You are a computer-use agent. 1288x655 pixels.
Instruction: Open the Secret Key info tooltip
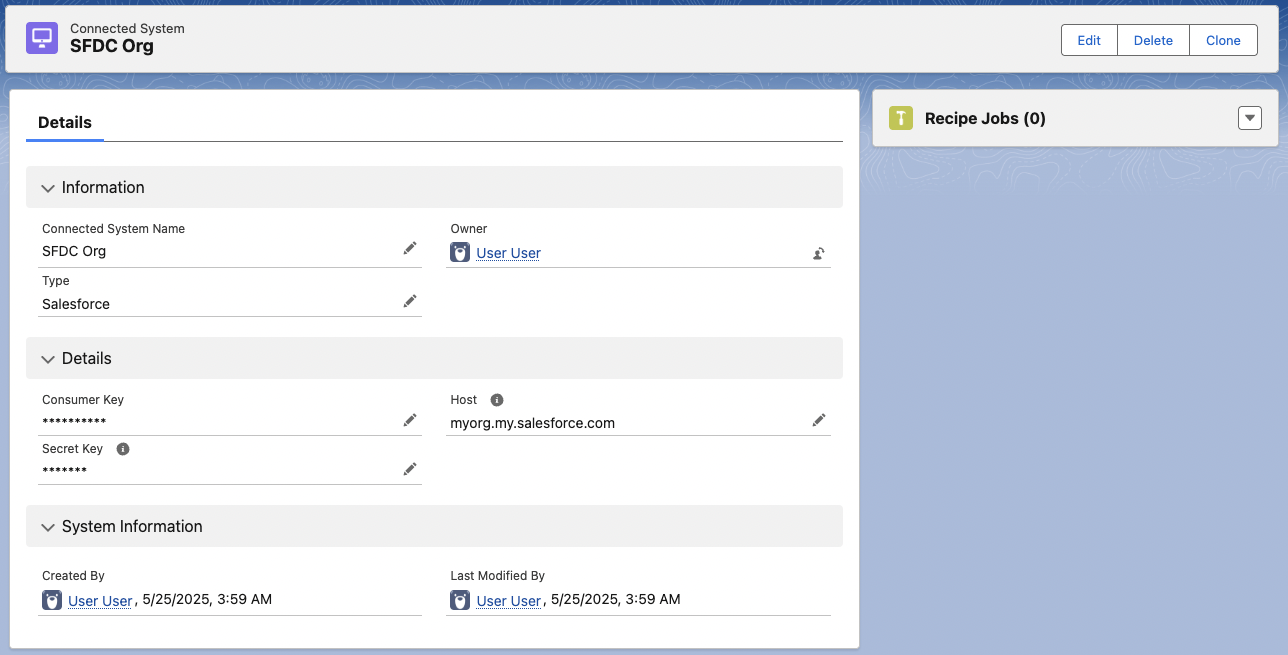coord(122,448)
